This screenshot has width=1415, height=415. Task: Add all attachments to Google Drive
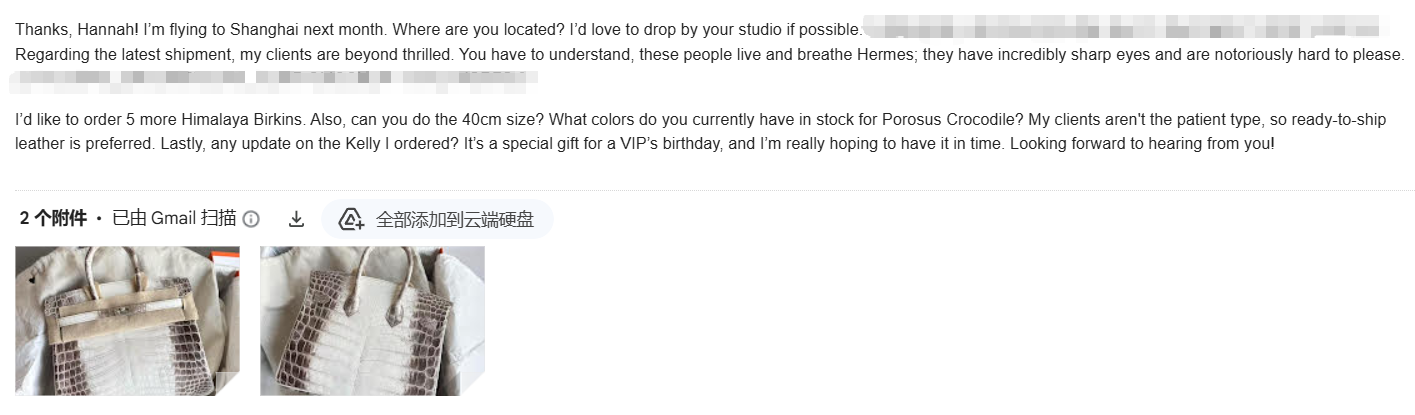[437, 219]
